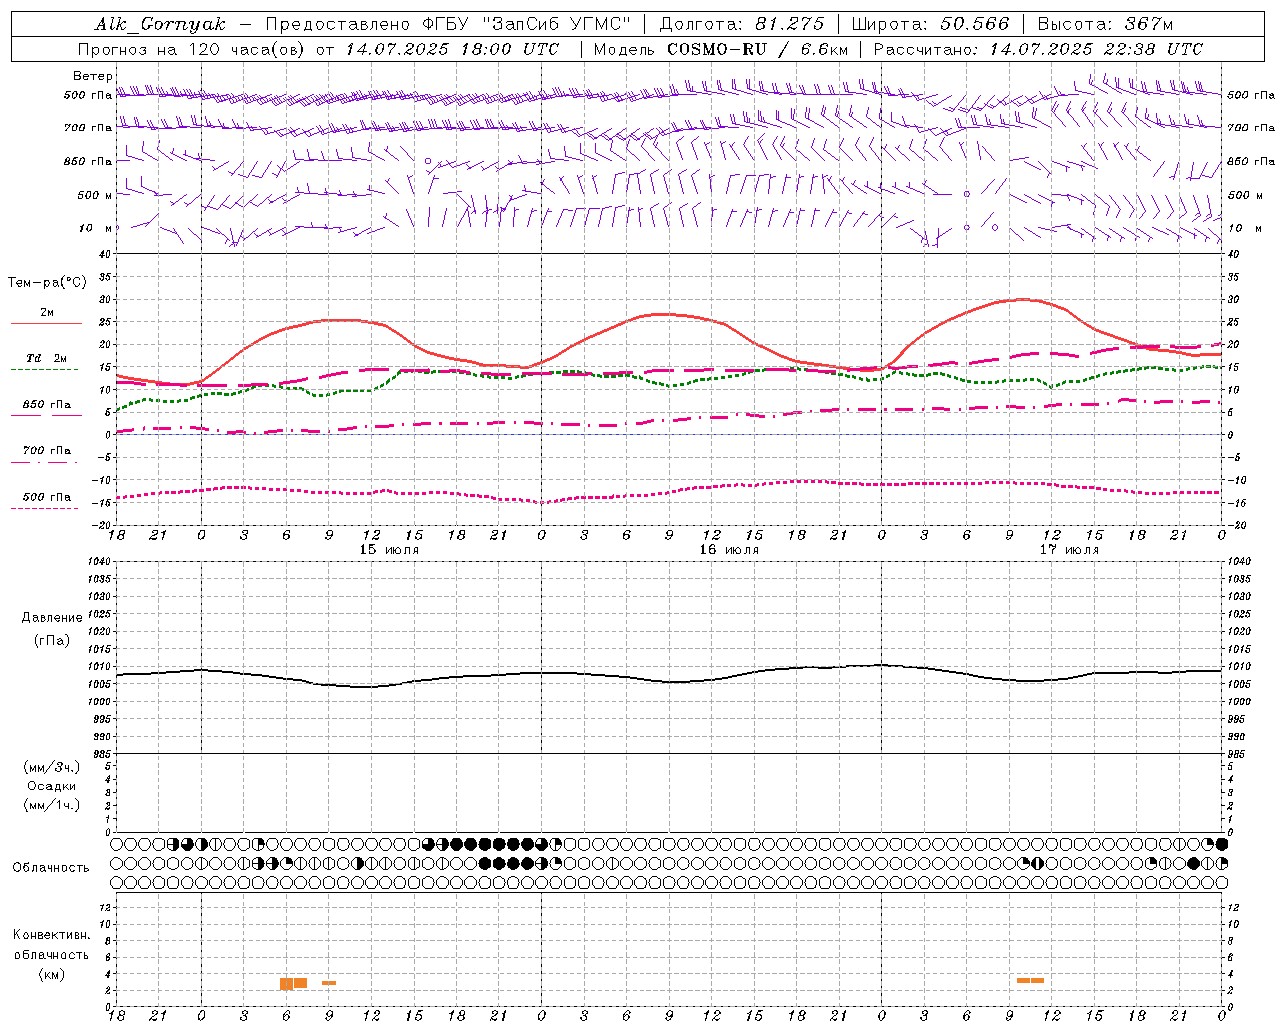Screen dimensions: 1280x1024
Task: Click the "Давление" pressure panel title
Action: (x=52, y=618)
